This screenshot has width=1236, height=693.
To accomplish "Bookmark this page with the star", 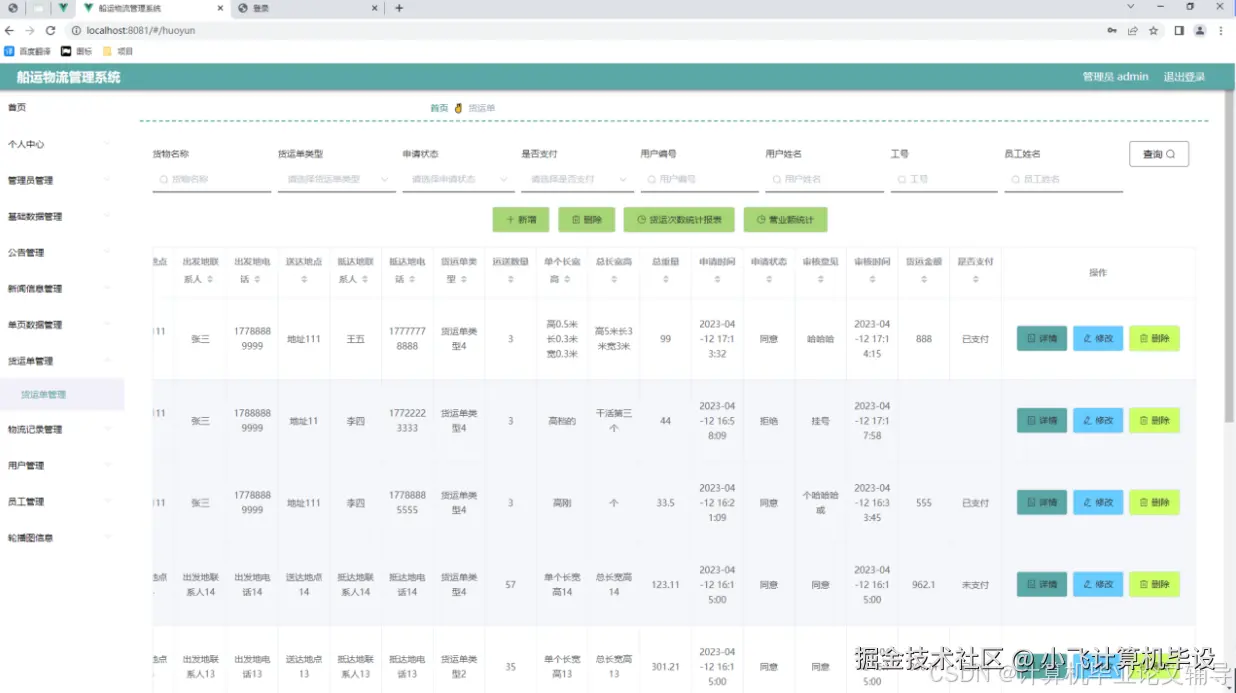I will [1153, 31].
